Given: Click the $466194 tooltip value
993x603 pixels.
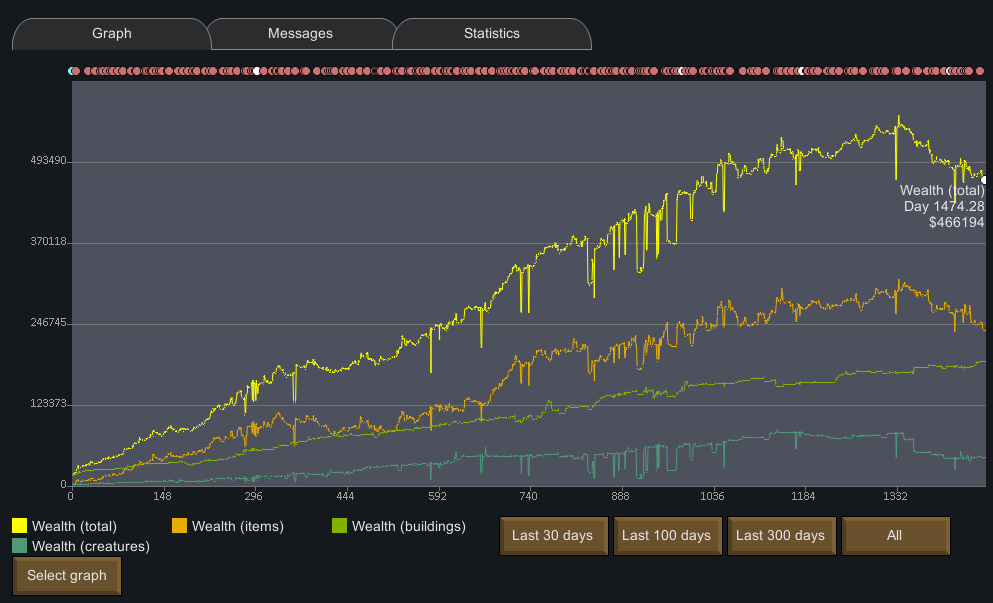Looking at the screenshot, I should coord(956,222).
